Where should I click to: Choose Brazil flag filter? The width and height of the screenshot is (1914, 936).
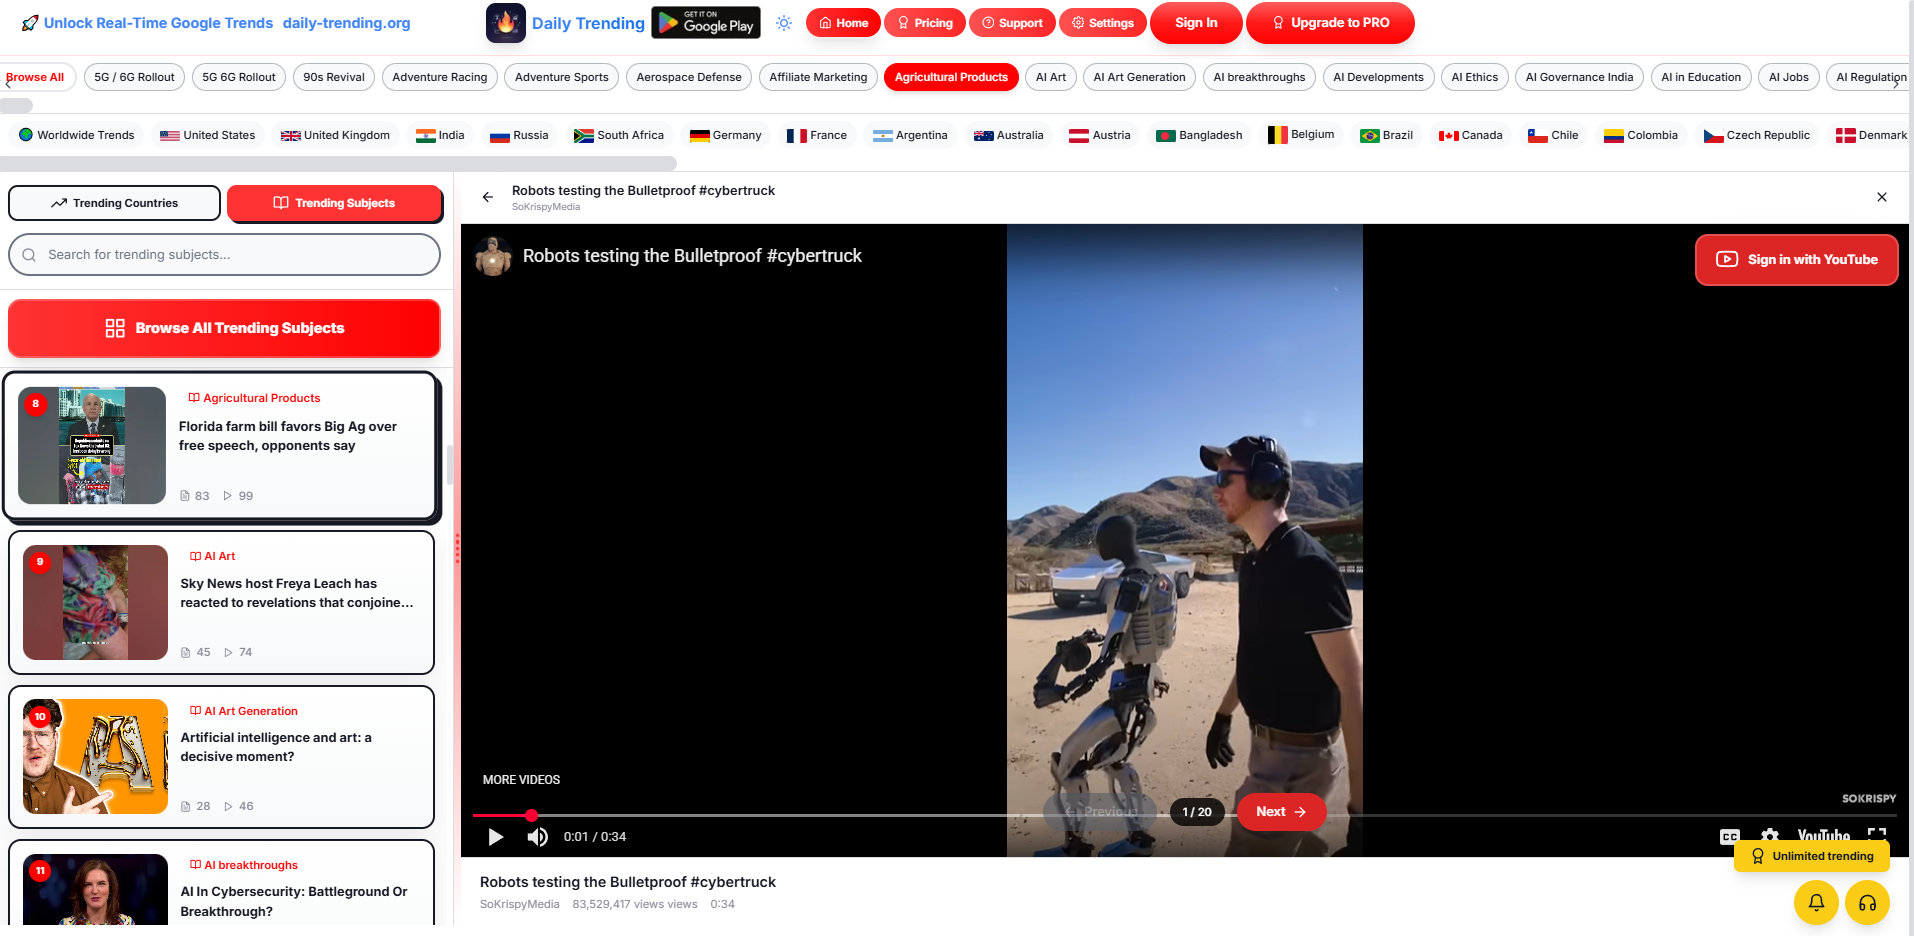click(x=1387, y=135)
